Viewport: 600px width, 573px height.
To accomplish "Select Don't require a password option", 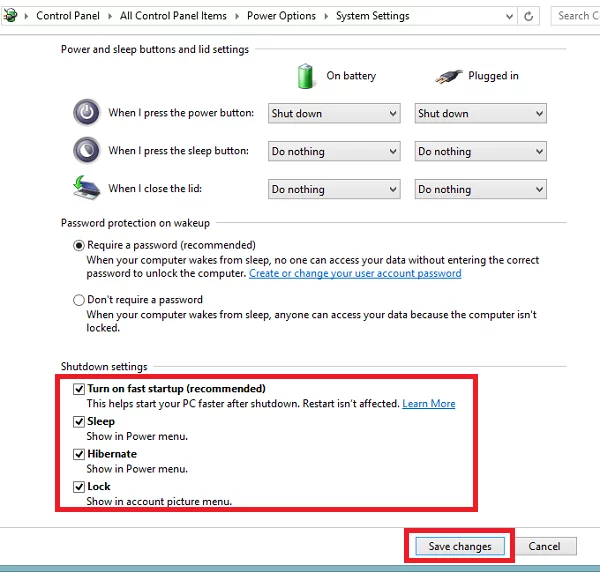I will [x=79, y=300].
